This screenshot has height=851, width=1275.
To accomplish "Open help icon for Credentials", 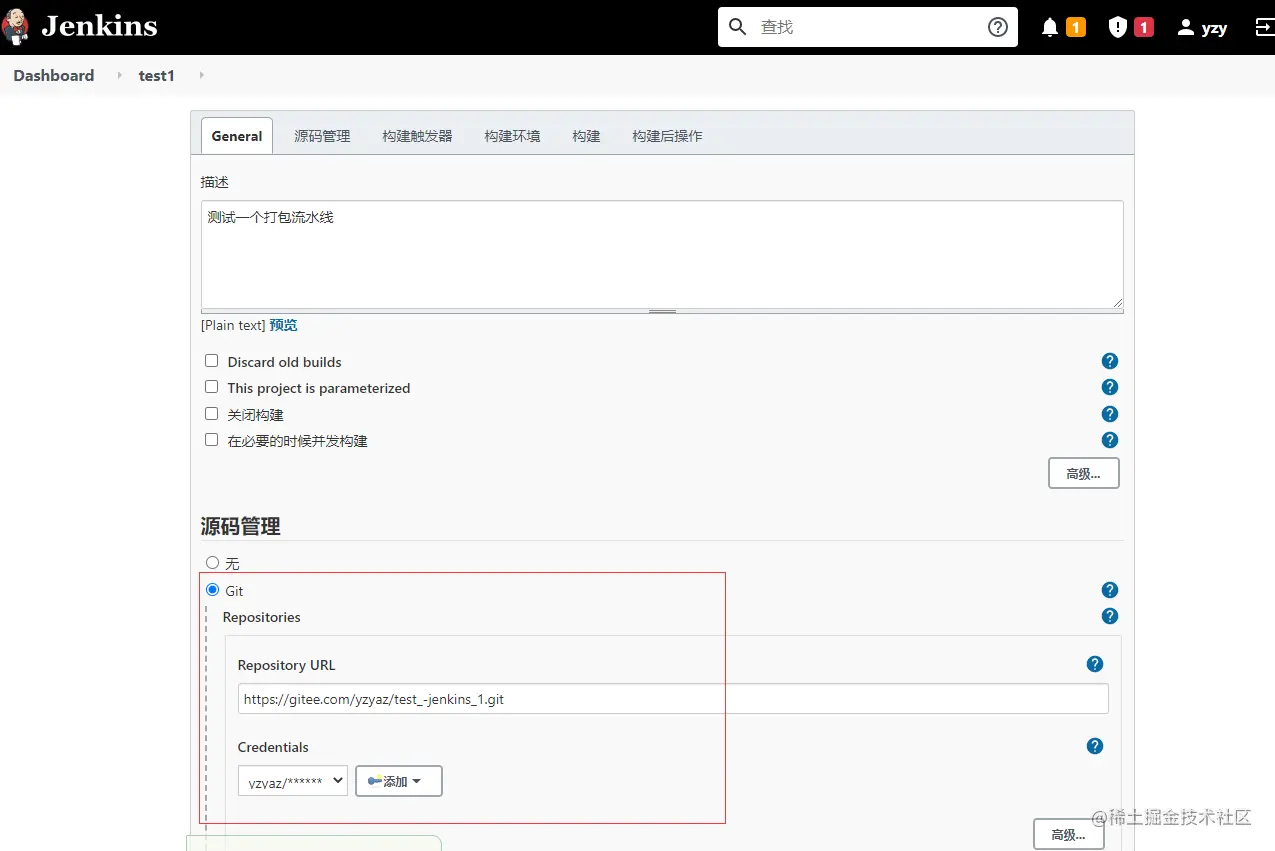I will (x=1095, y=746).
